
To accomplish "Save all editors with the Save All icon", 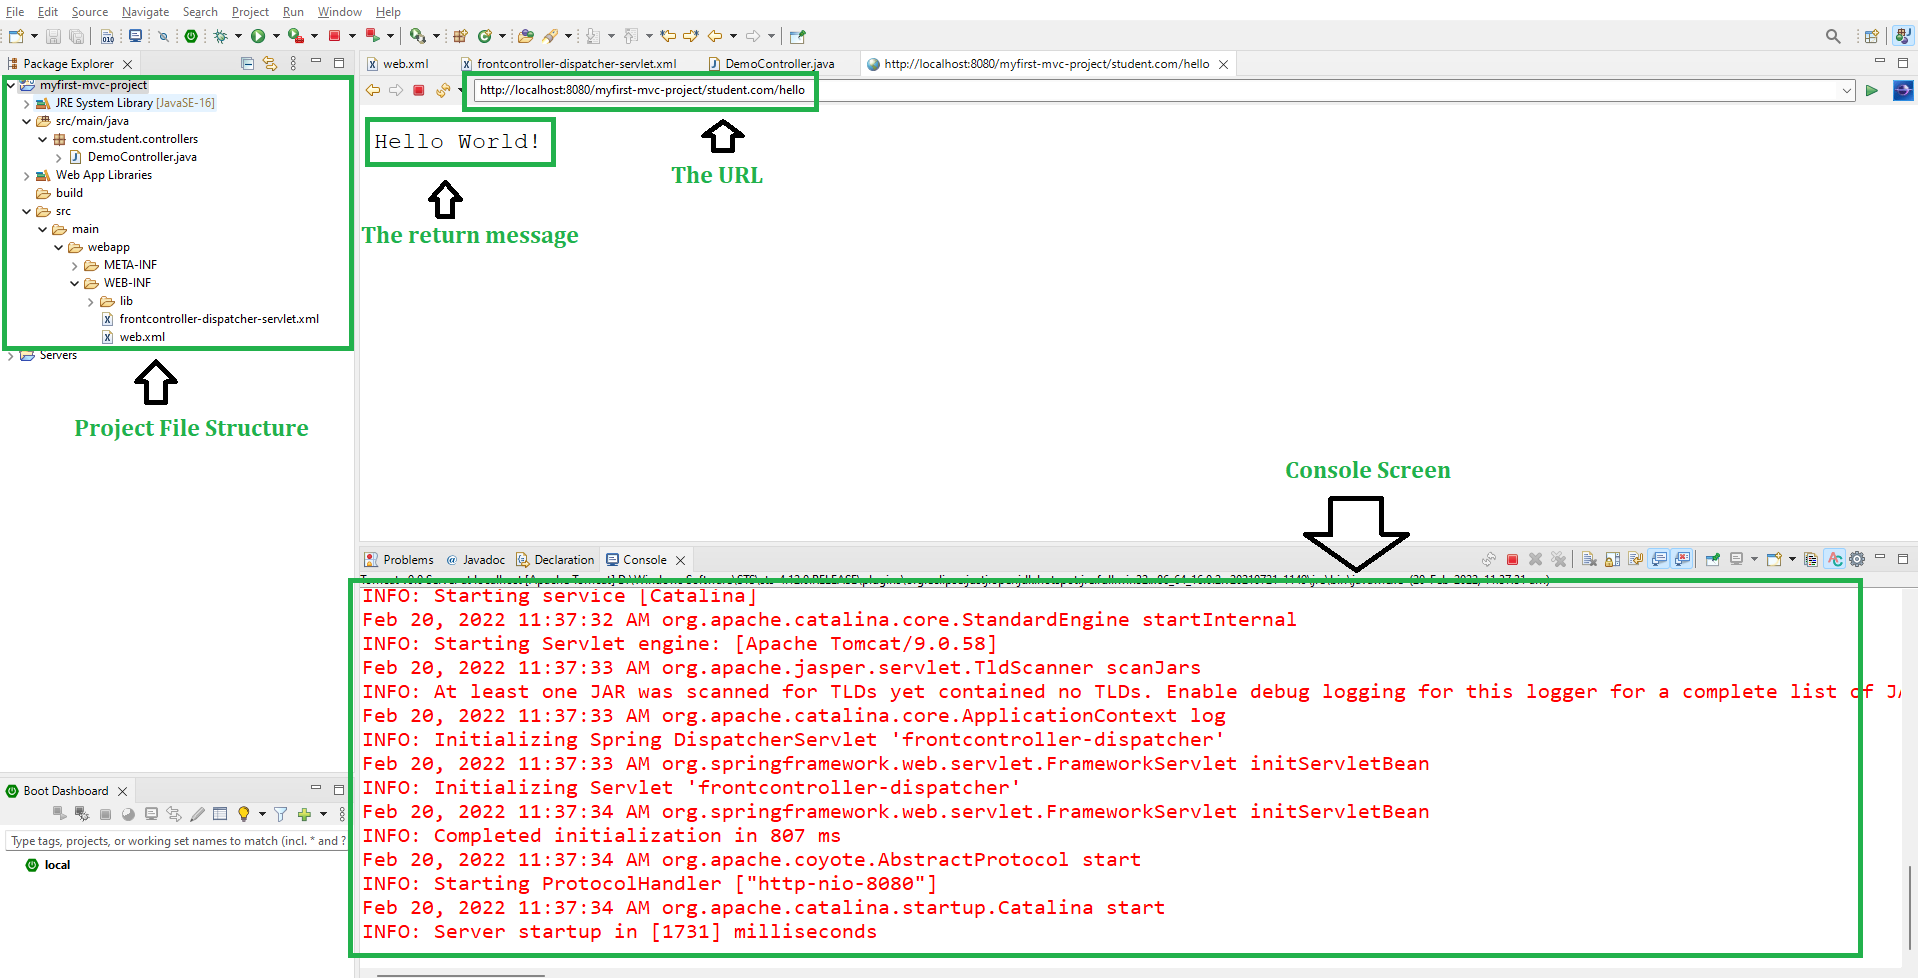I will point(76,36).
